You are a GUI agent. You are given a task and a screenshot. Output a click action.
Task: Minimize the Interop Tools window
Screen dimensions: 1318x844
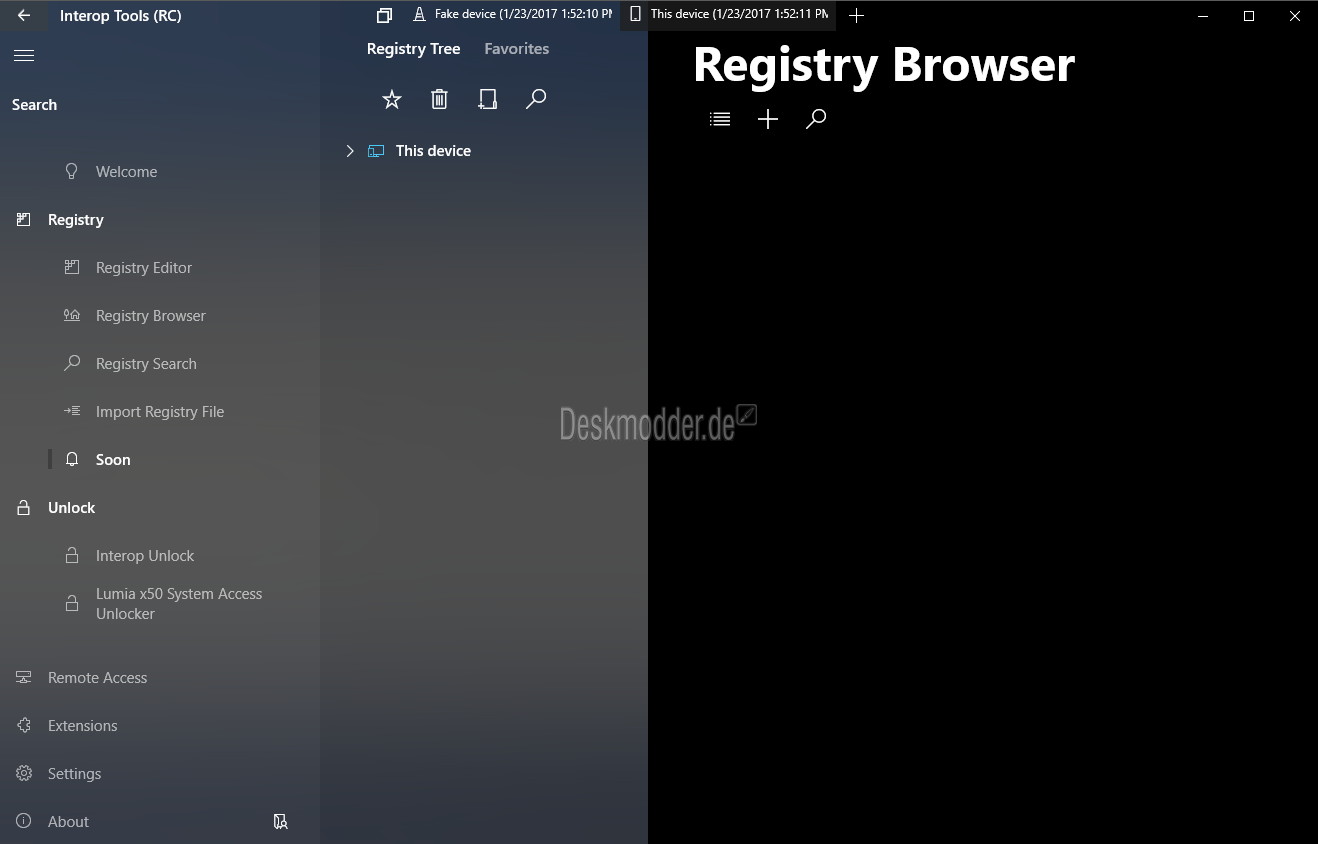[1203, 16]
